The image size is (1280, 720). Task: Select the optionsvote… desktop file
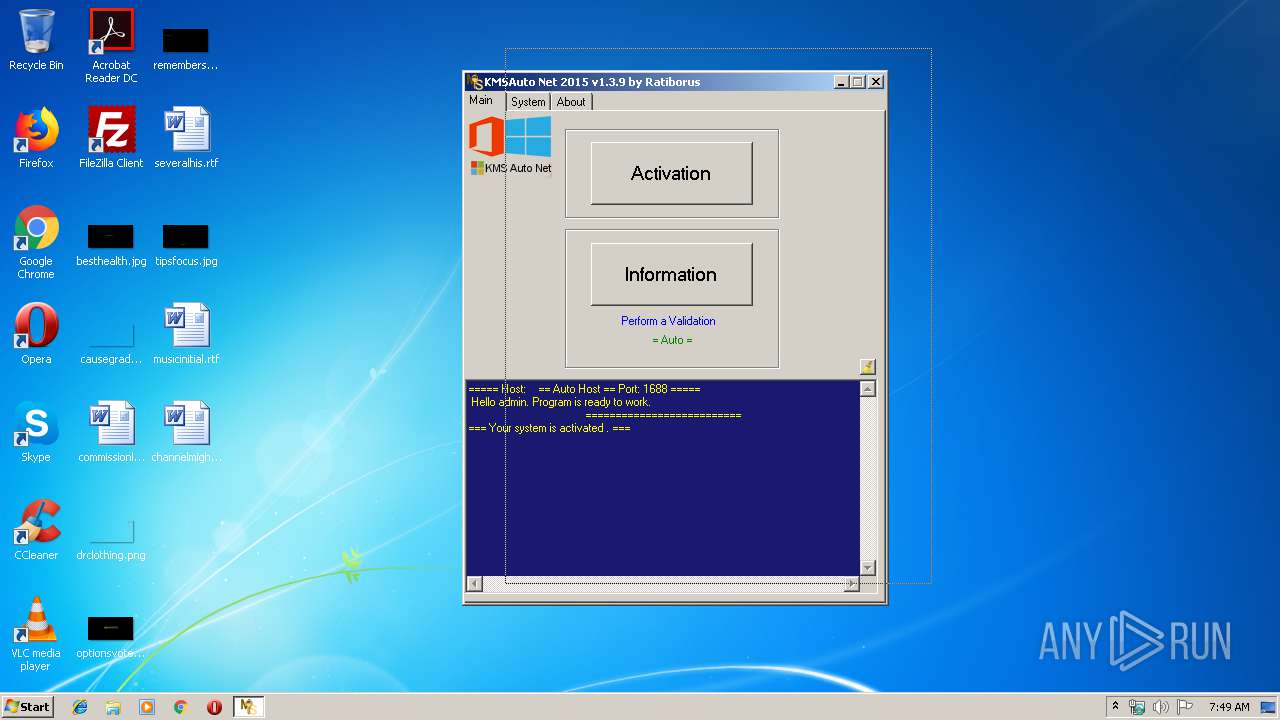tap(111, 637)
